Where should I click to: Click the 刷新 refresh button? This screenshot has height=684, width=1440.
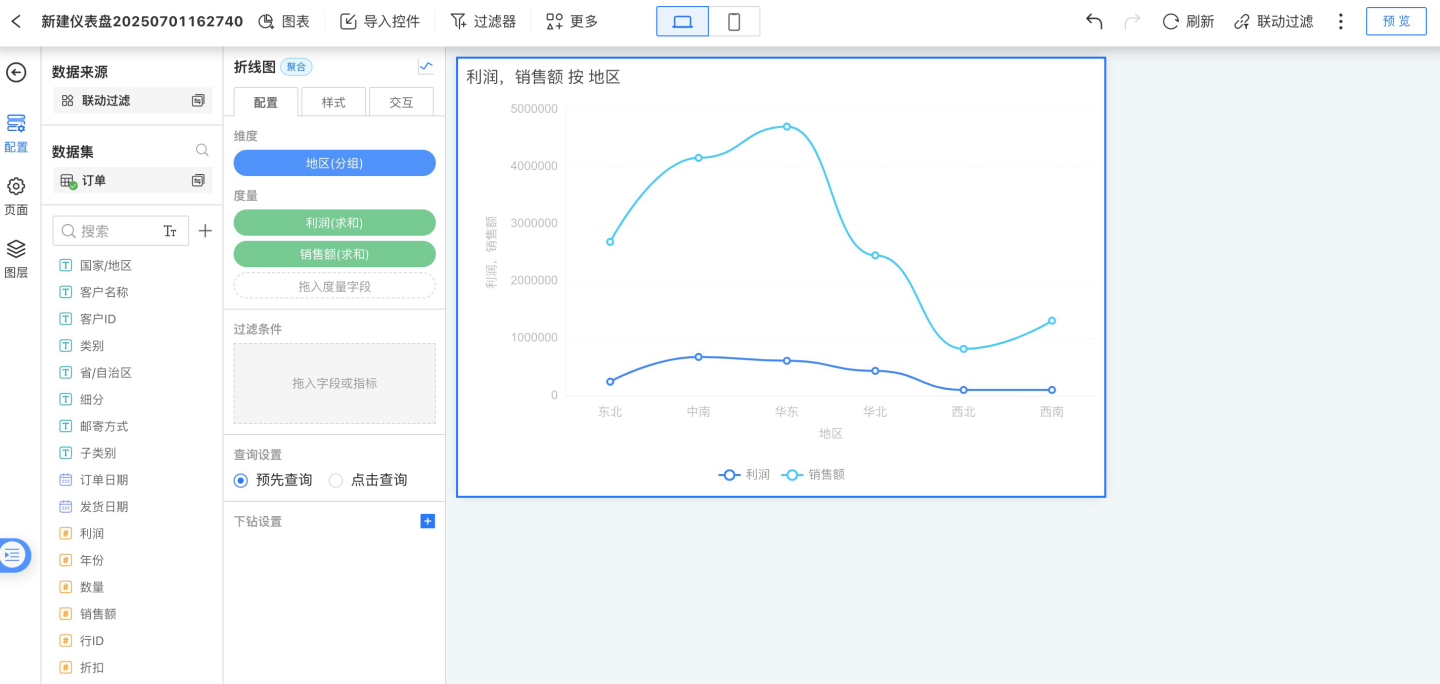(x=1188, y=21)
